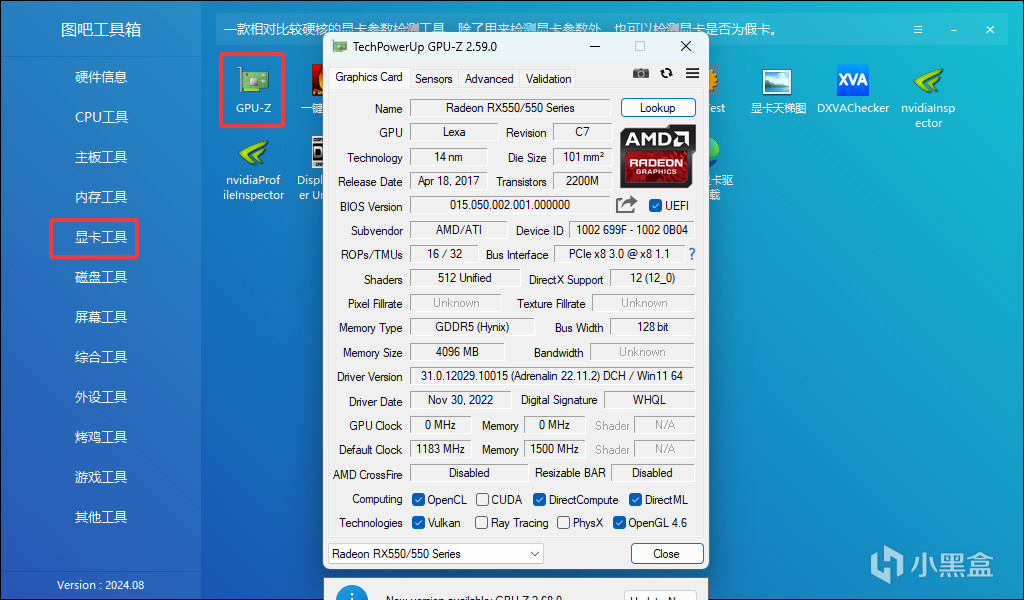Click the blue info icon in the update notice
Image resolution: width=1024 pixels, height=600 pixels.
pyautogui.click(x=352, y=593)
